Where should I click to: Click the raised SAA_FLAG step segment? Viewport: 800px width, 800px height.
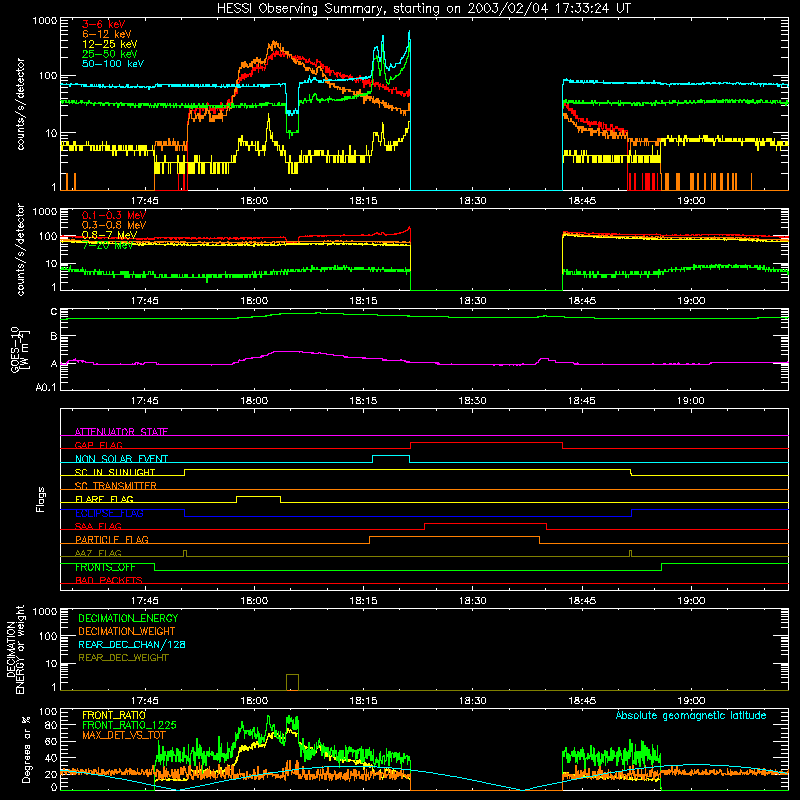pos(485,523)
